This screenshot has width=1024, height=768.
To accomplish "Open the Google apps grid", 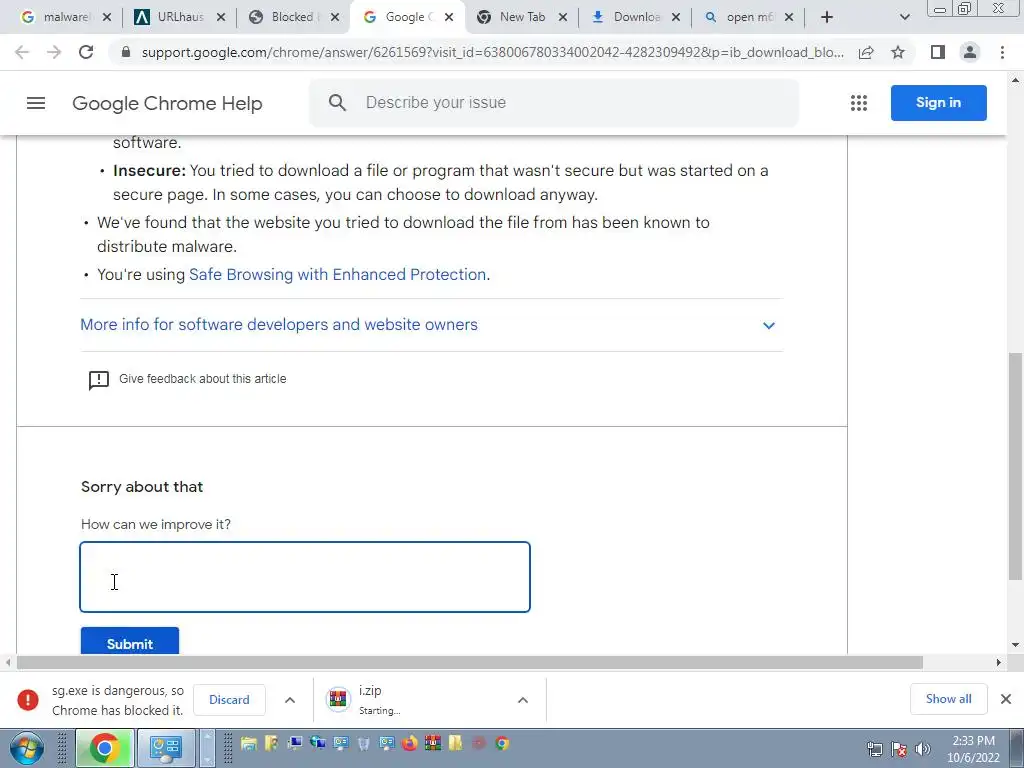I will [859, 103].
